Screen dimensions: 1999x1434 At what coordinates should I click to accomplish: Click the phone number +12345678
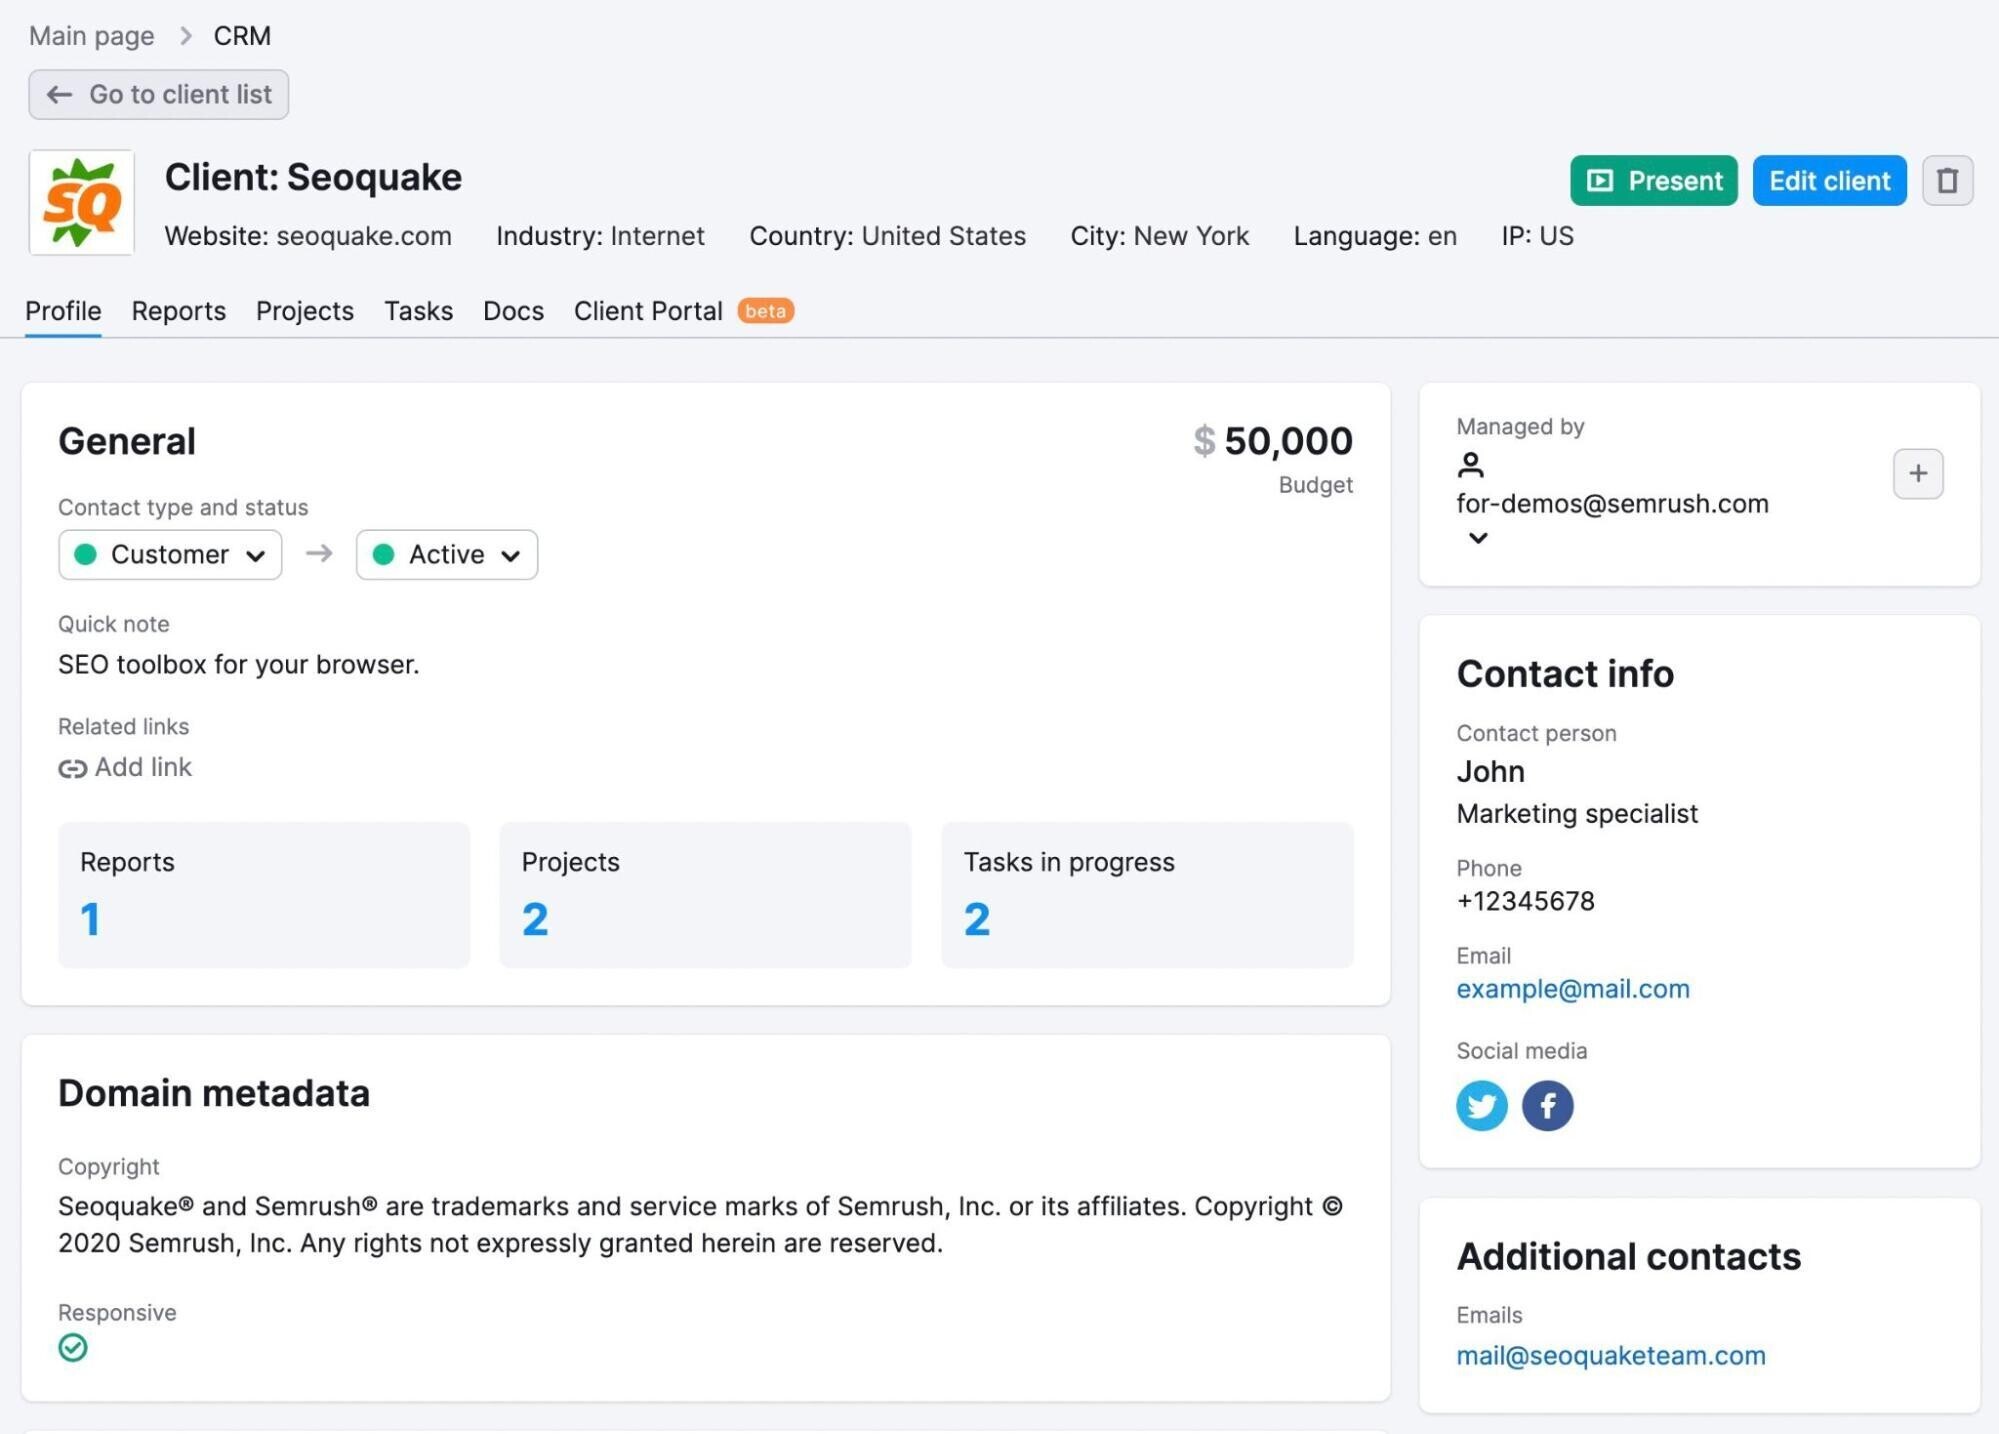pos(1525,901)
